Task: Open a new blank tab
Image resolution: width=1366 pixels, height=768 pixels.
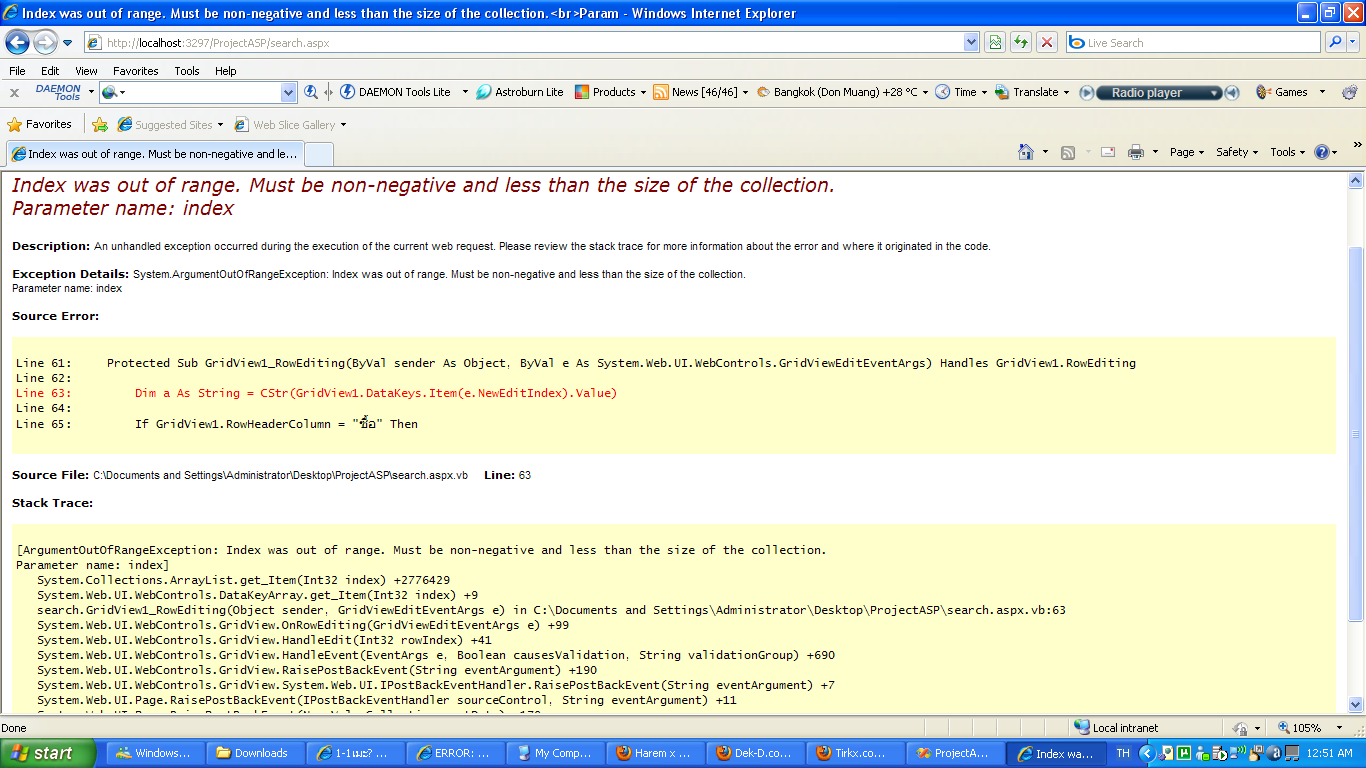Action: tap(318, 154)
